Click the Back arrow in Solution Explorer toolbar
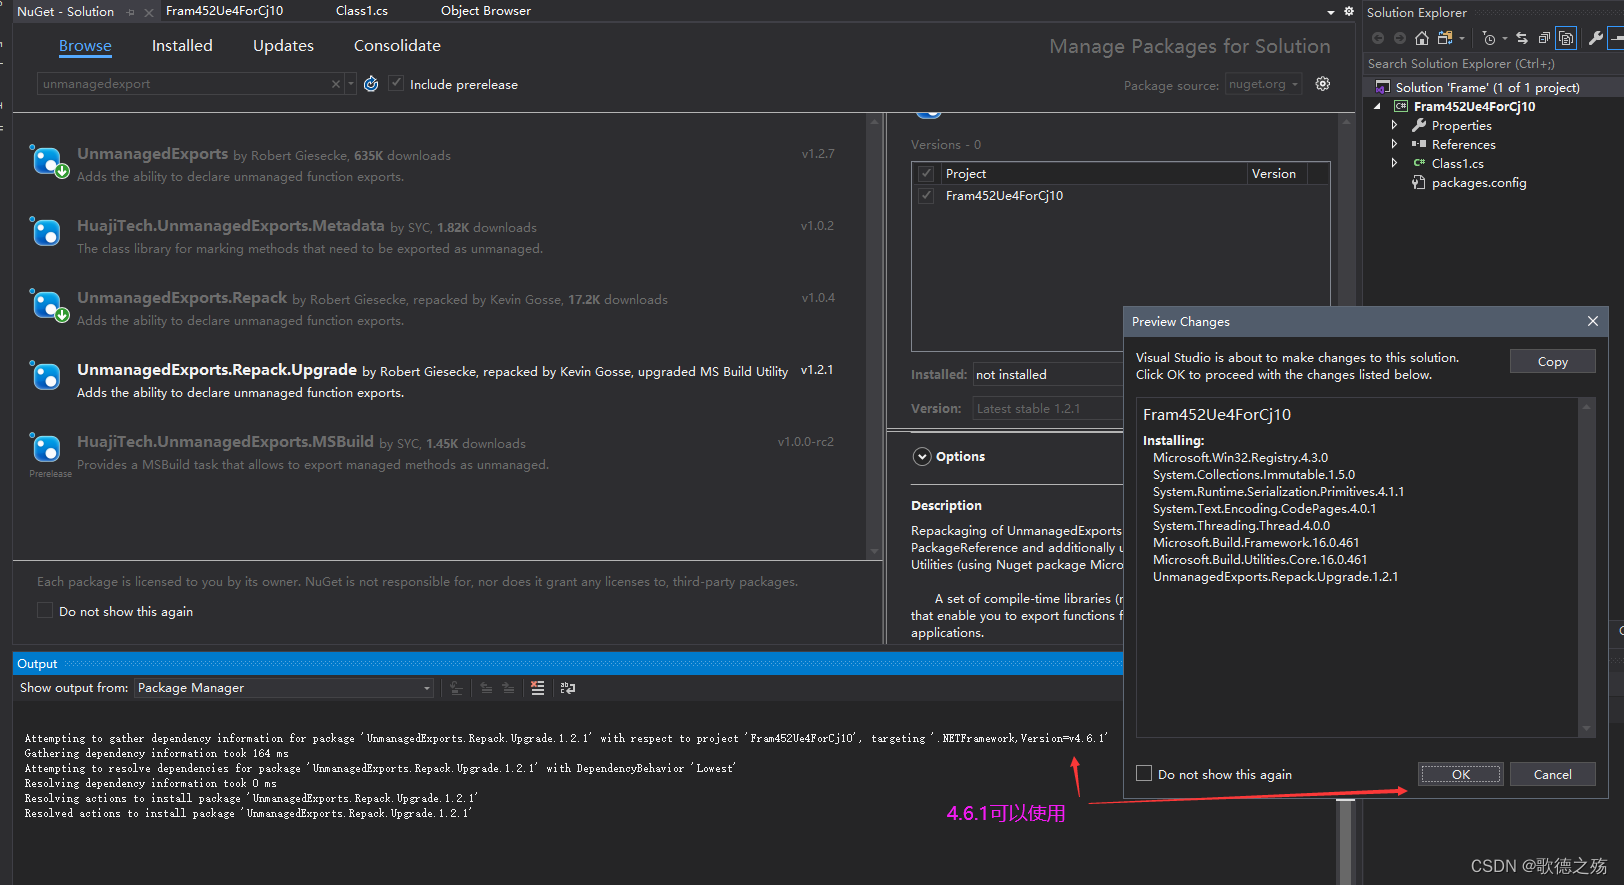This screenshot has height=885, width=1624. pos(1378,38)
